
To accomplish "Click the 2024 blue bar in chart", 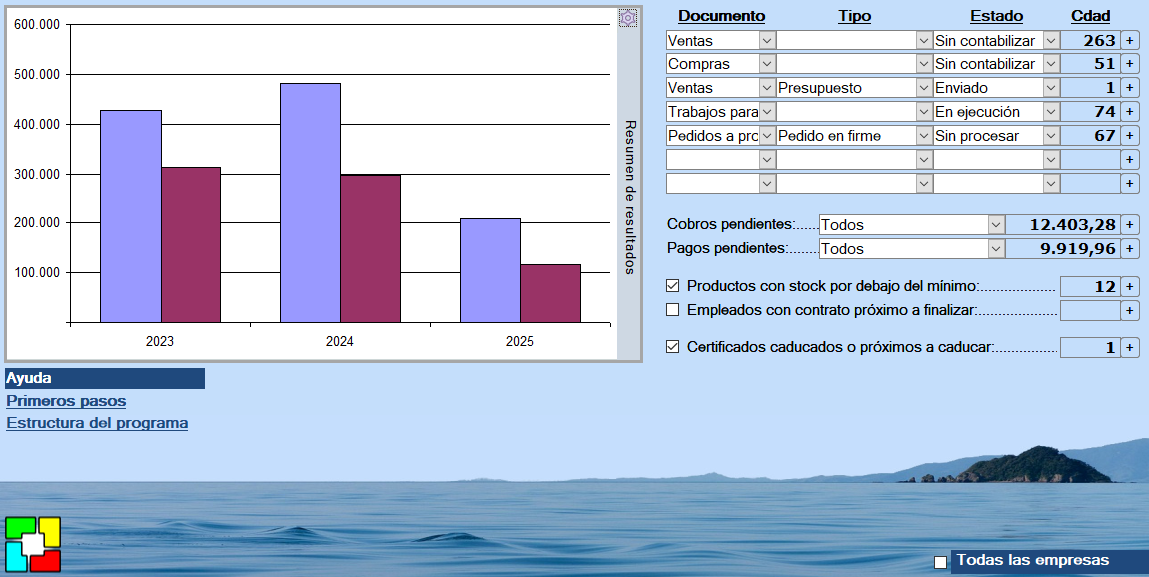I will pyautogui.click(x=310, y=202).
